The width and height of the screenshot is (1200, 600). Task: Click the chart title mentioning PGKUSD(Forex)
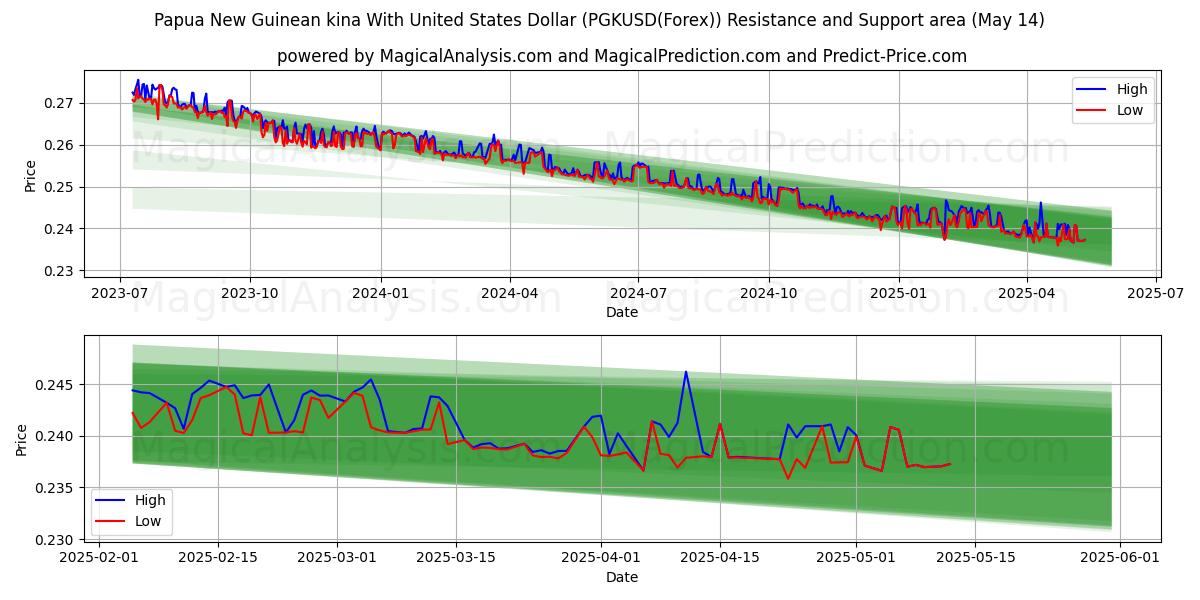(x=600, y=20)
